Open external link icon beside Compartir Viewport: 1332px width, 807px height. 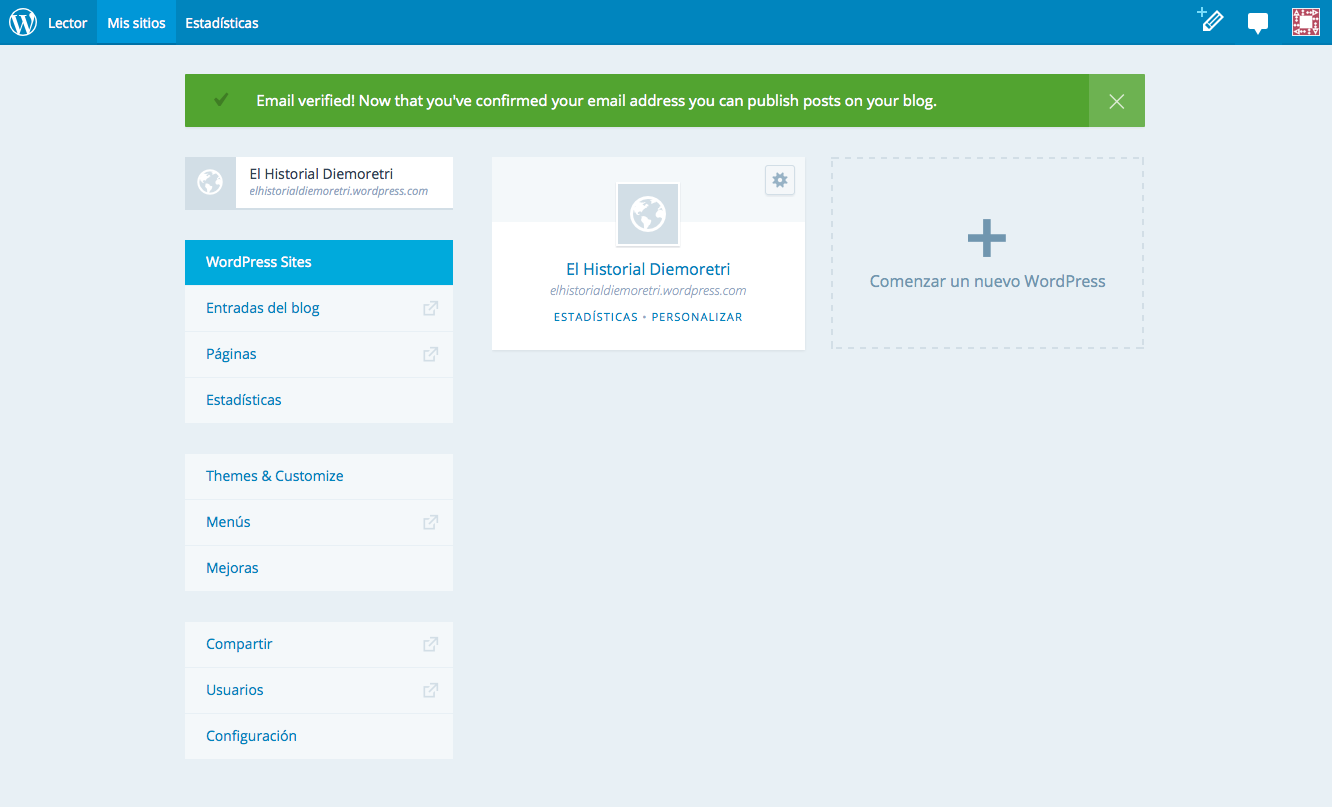tap(431, 644)
